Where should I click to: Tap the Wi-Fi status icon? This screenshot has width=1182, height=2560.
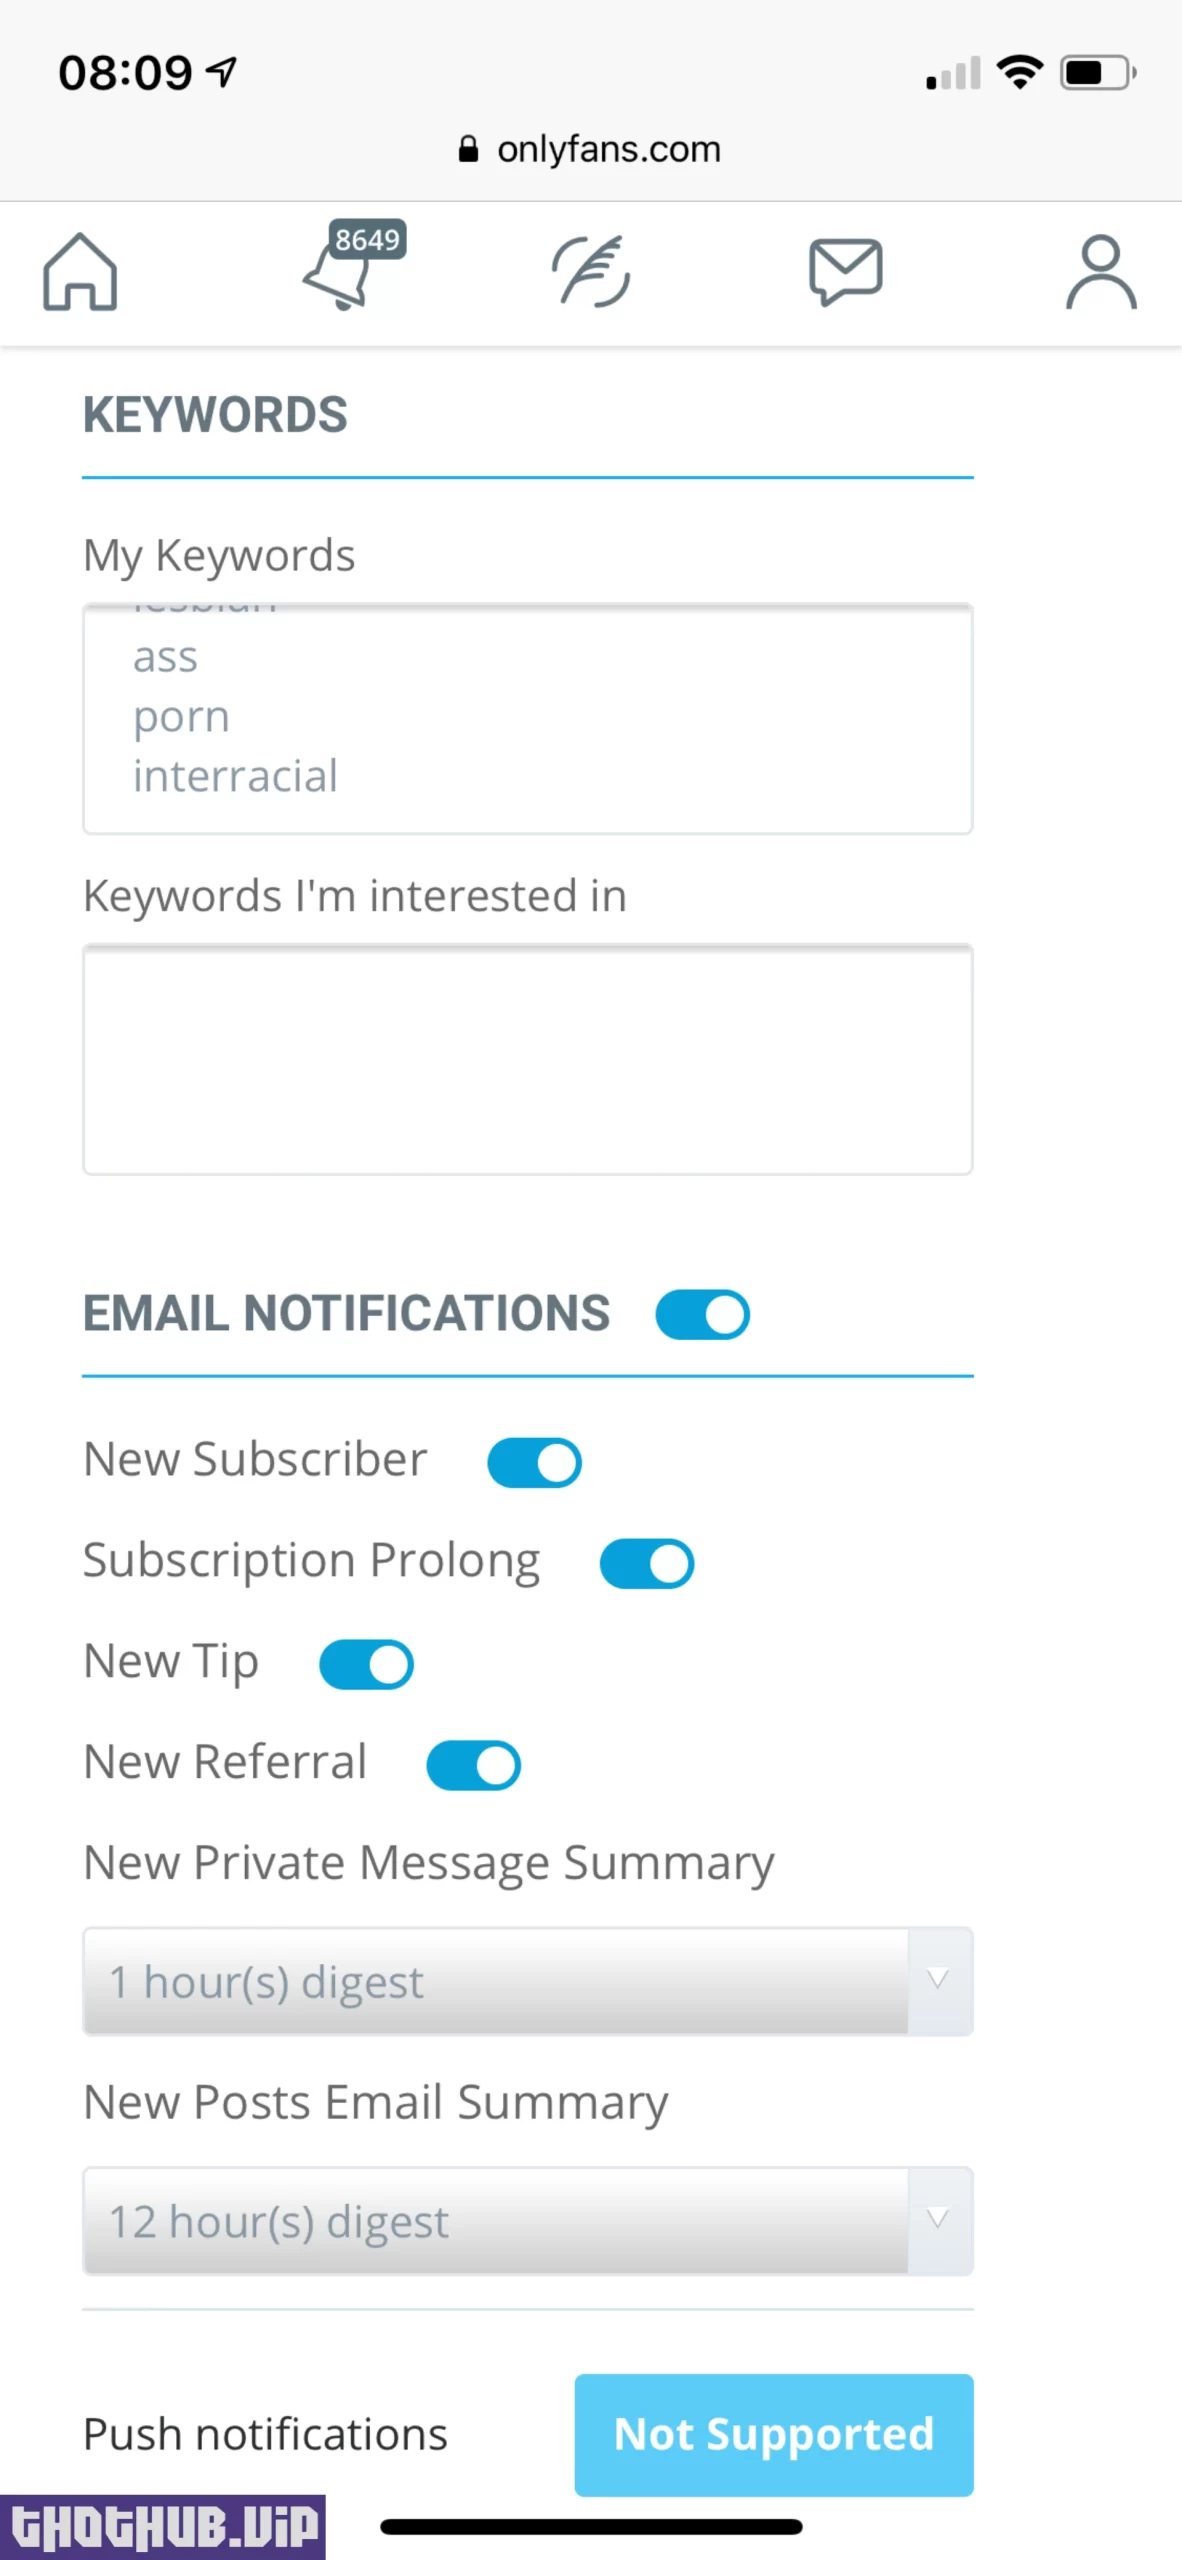point(1020,73)
